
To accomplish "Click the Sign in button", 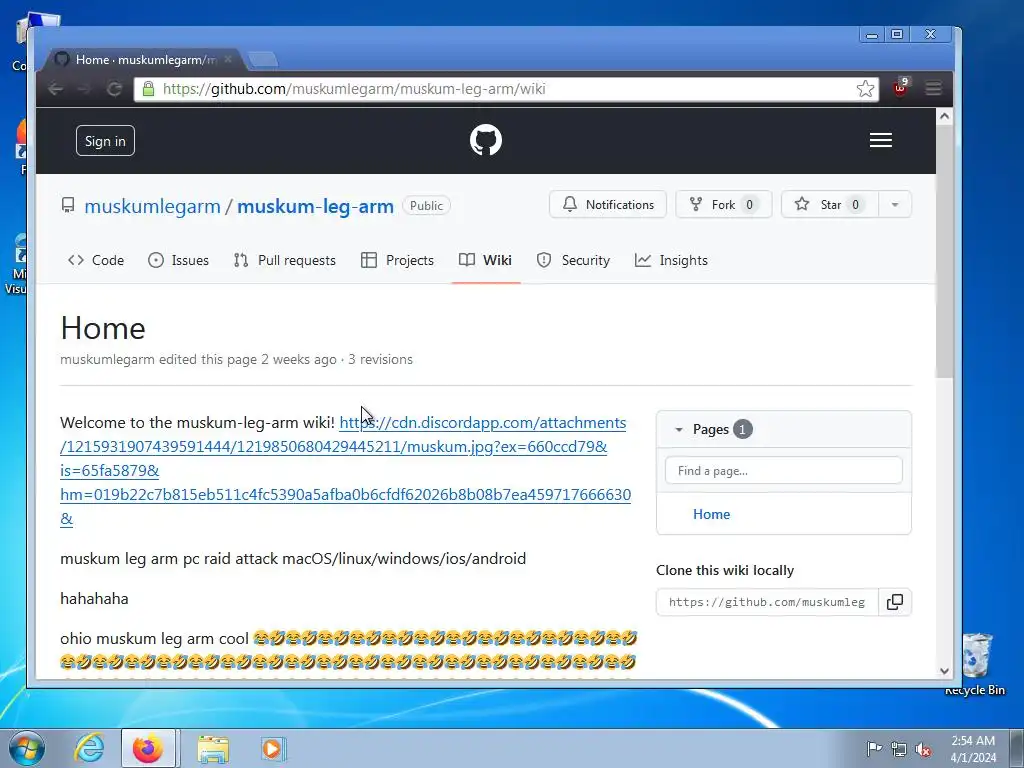I will coord(105,140).
